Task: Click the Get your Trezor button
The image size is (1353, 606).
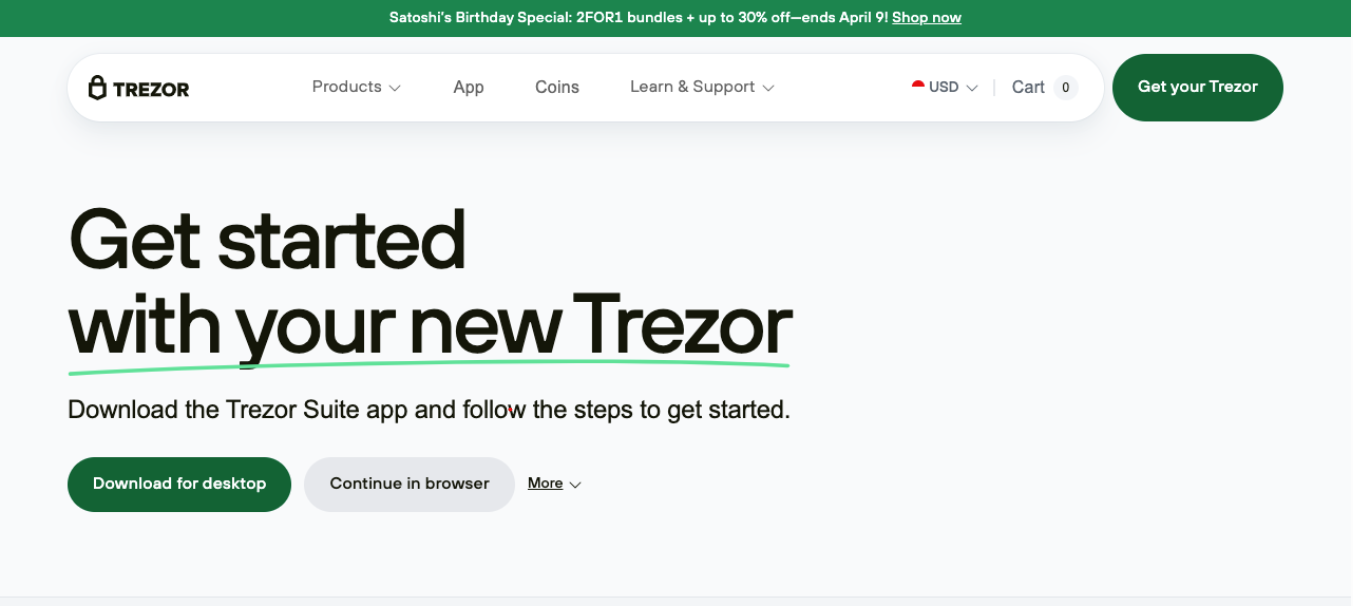Action: pyautogui.click(x=1197, y=87)
